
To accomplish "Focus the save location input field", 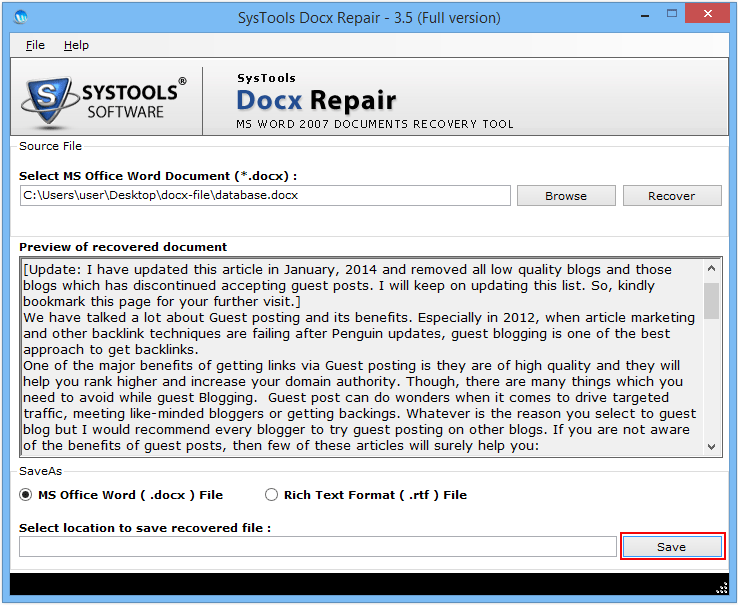I will click(x=318, y=547).
